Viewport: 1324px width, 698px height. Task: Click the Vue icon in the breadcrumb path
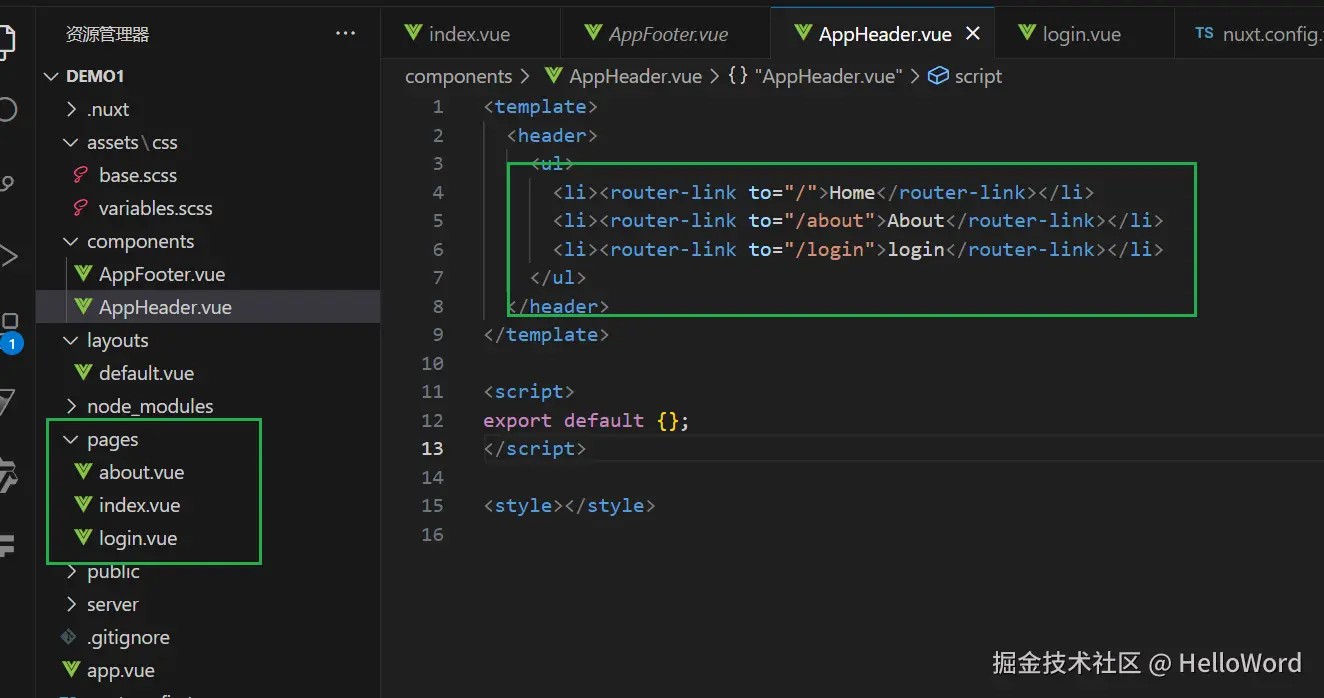[x=553, y=76]
